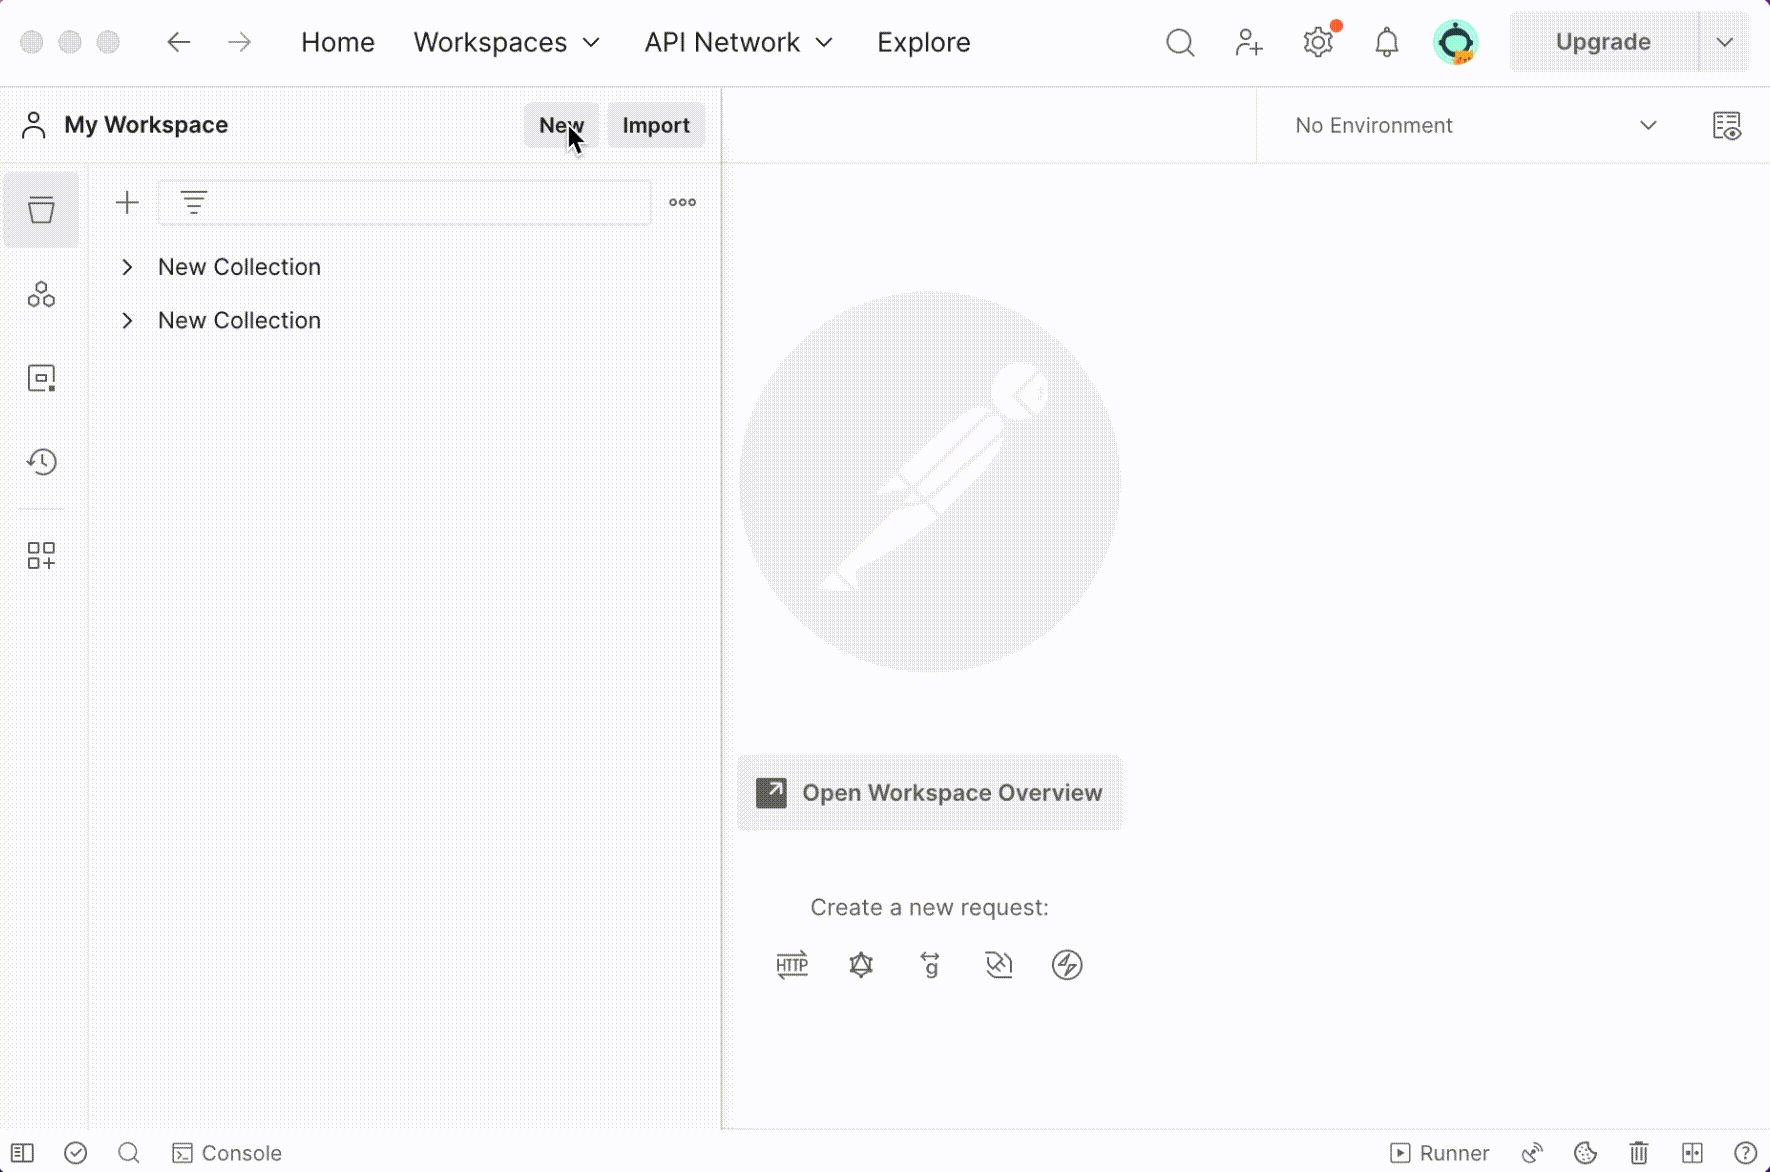The width and height of the screenshot is (1770, 1172).
Task: Open collections options three-dot menu
Action: pyautogui.click(x=683, y=203)
